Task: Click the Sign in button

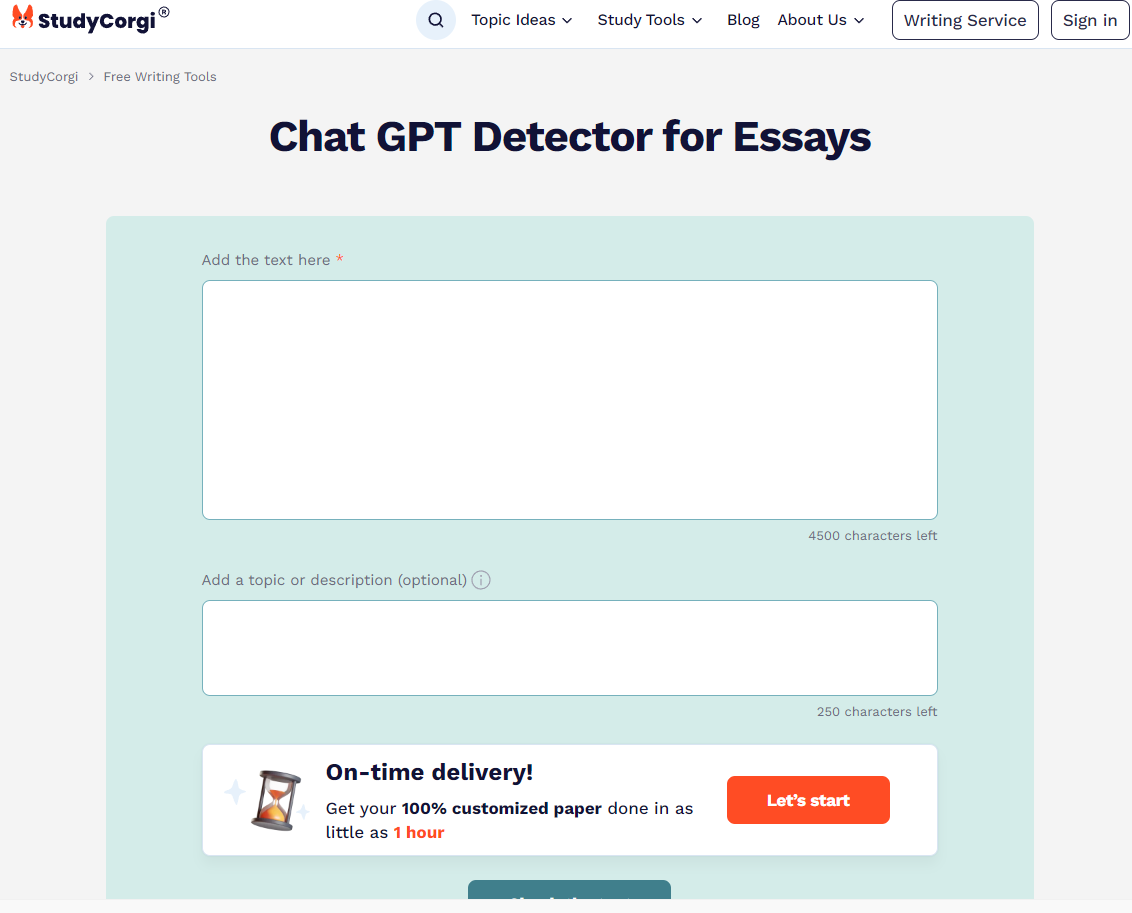Action: (1090, 20)
